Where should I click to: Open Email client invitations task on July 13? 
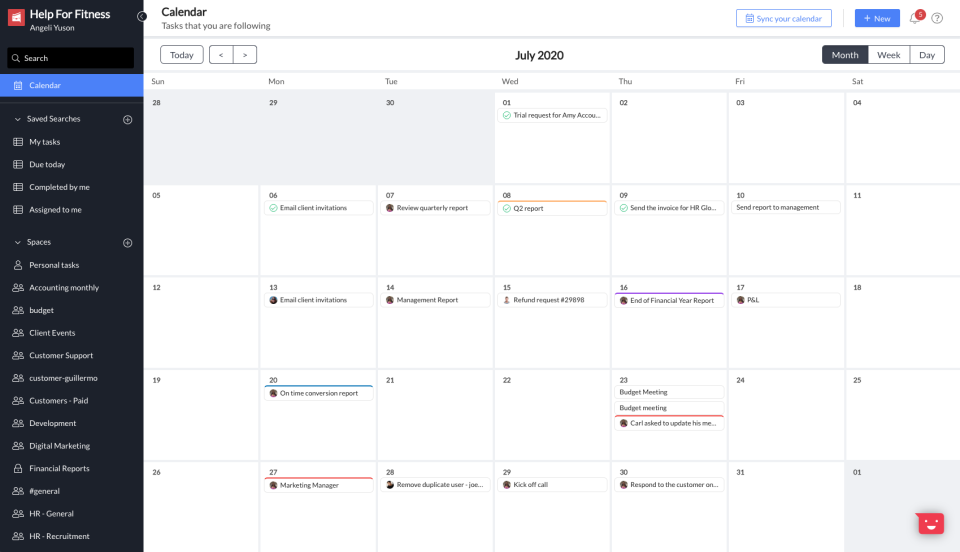(318, 300)
